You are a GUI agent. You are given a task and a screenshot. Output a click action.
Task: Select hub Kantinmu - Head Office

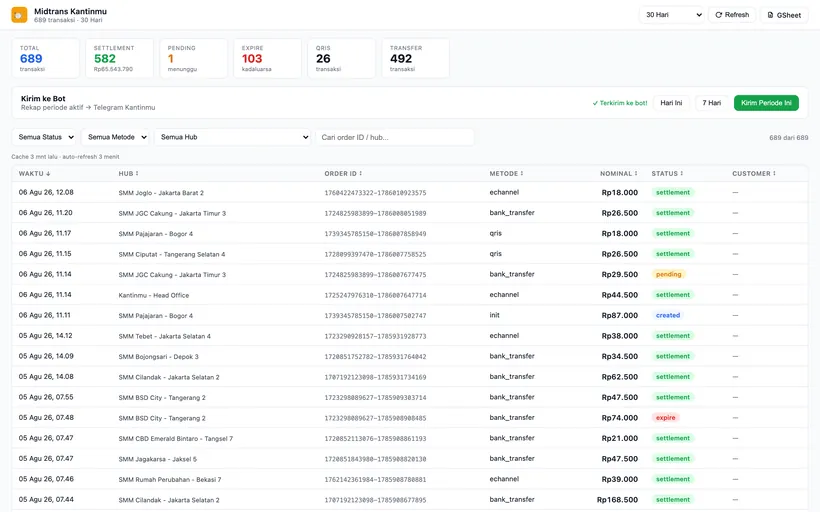coord(154,295)
